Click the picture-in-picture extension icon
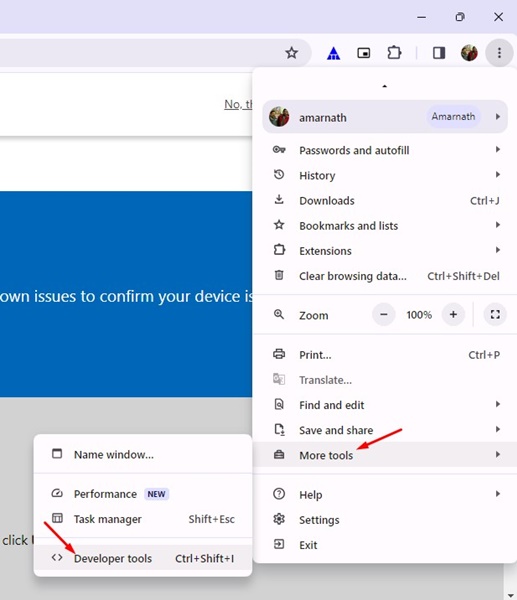 point(364,53)
